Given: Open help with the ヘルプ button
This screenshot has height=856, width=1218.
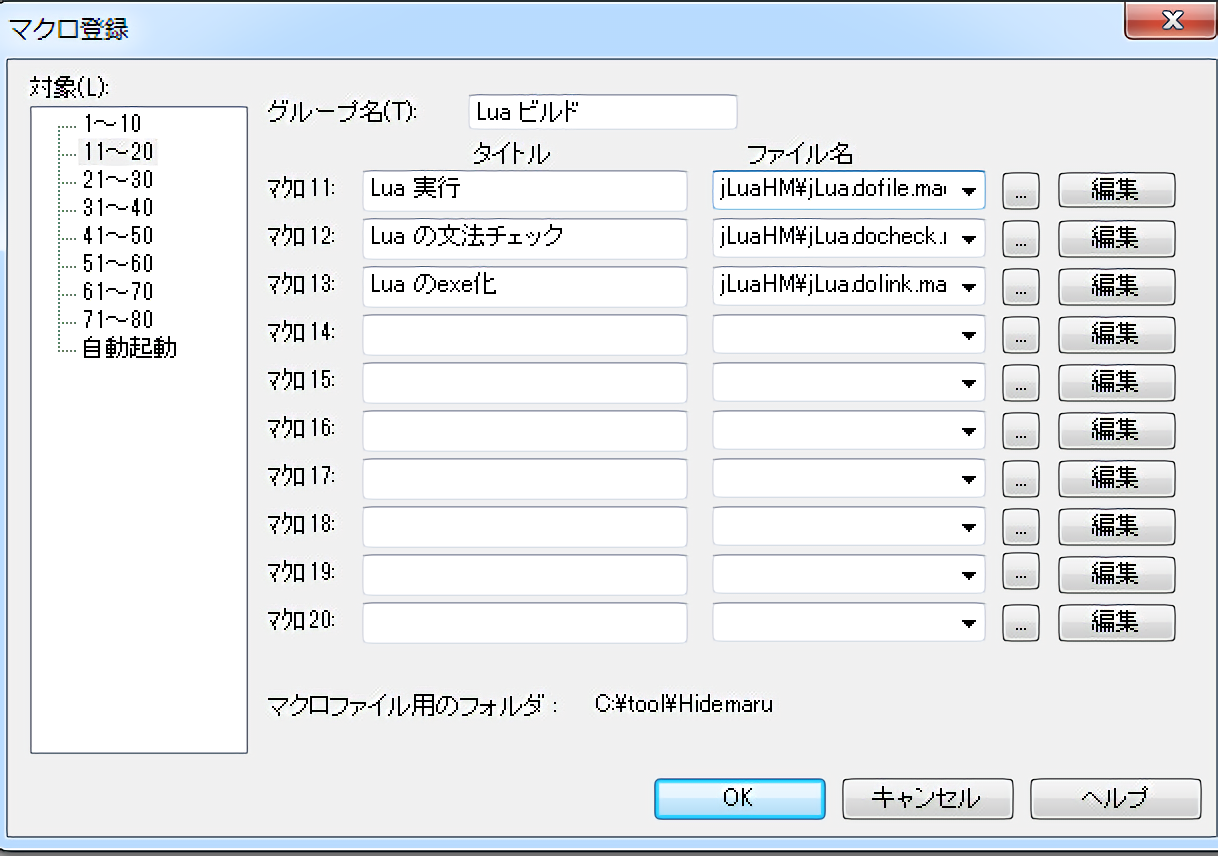Looking at the screenshot, I should pyautogui.click(x=1115, y=798).
